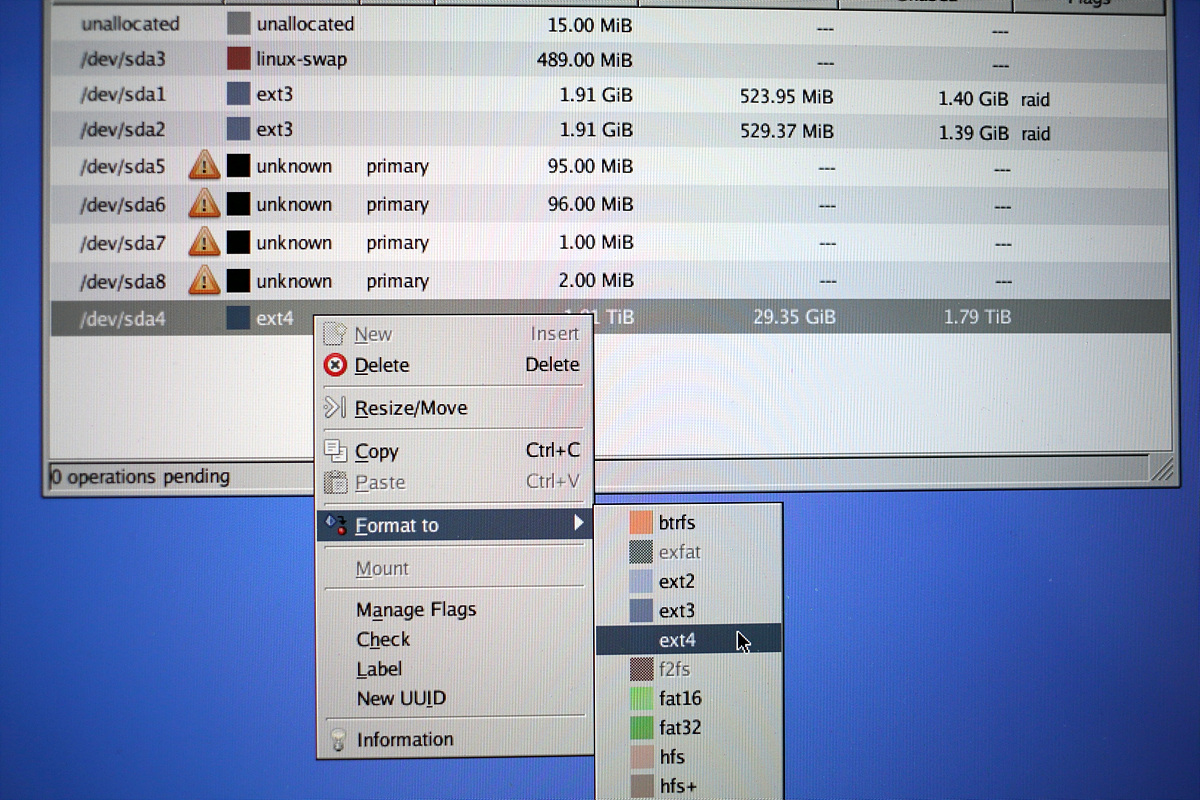This screenshot has width=1200, height=800.
Task: Click the window resize grip corner
Action: click(1161, 468)
